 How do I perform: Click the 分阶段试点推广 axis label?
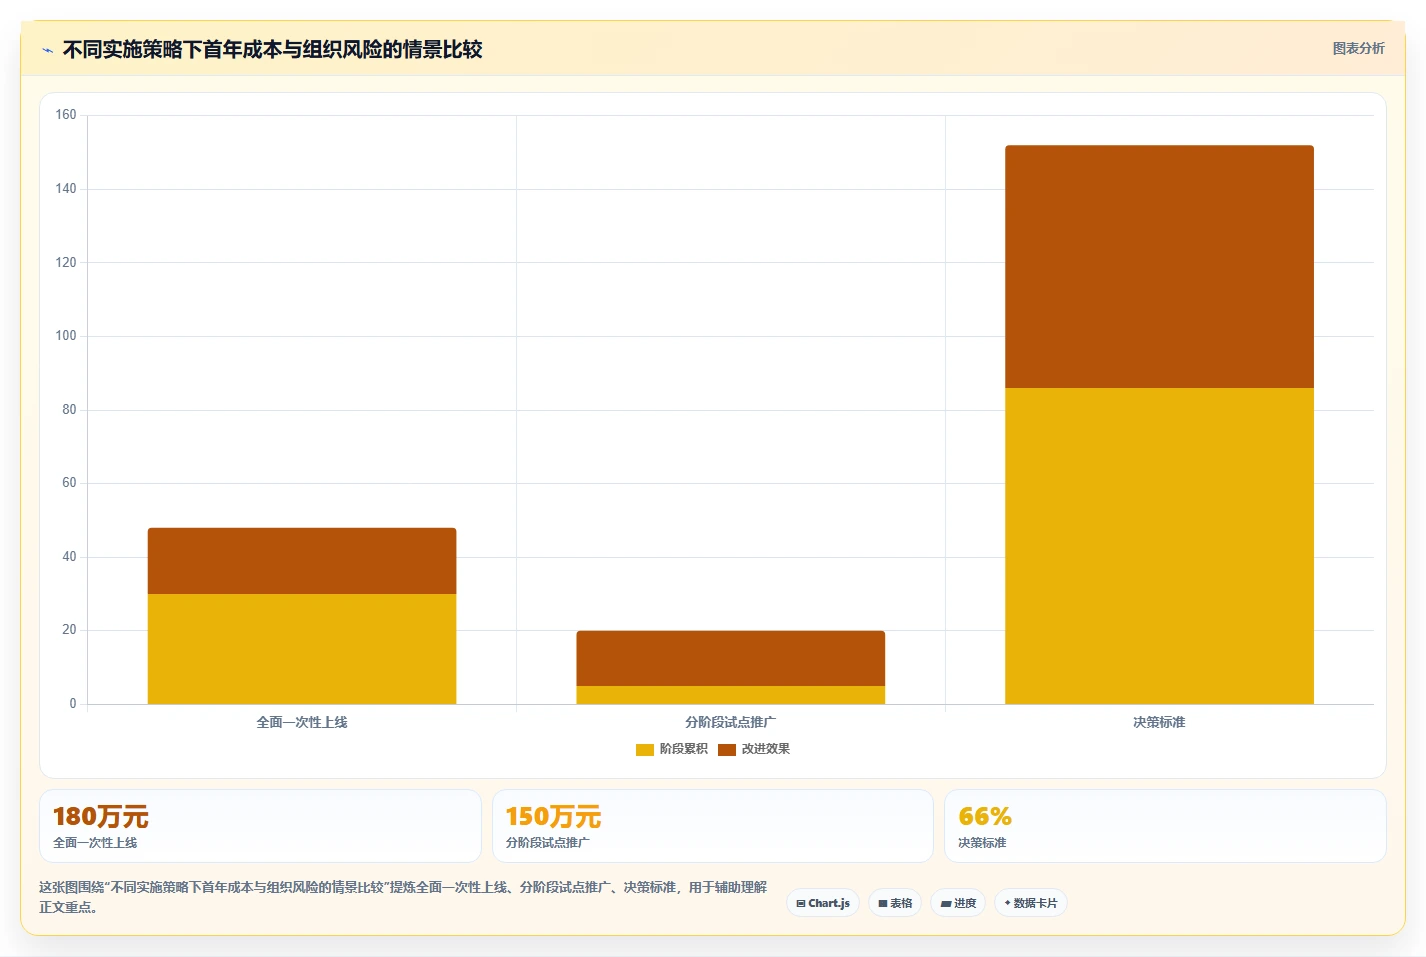[x=730, y=722]
